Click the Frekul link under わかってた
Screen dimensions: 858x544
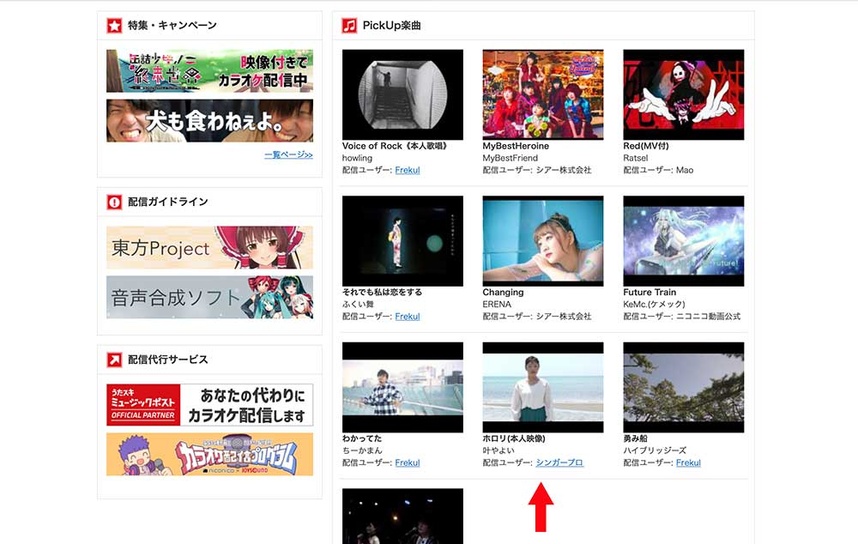[407, 463]
